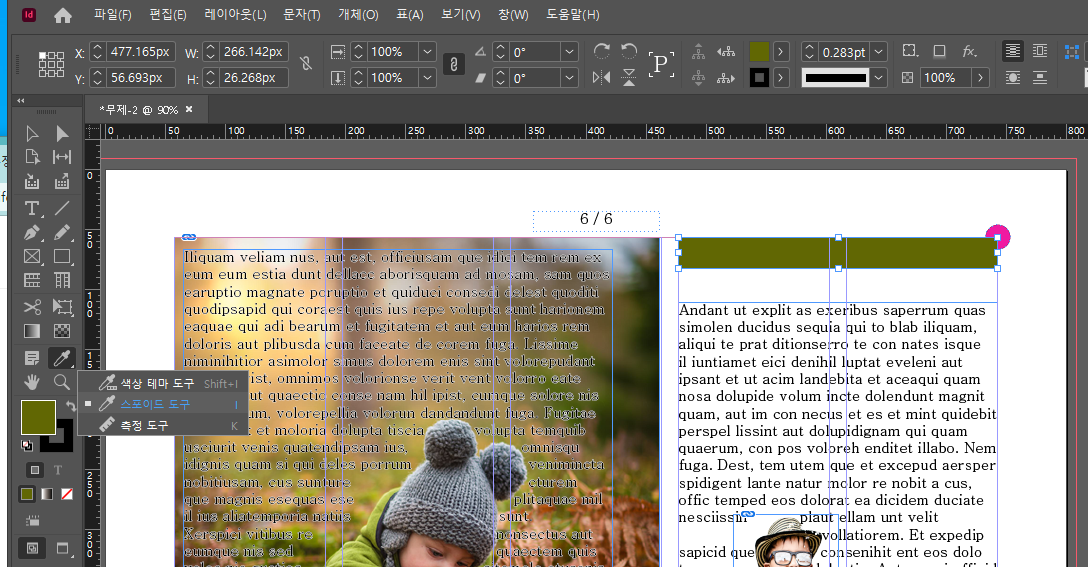Open the fx effects button
This screenshot has width=1088, height=567.
[x=969, y=51]
